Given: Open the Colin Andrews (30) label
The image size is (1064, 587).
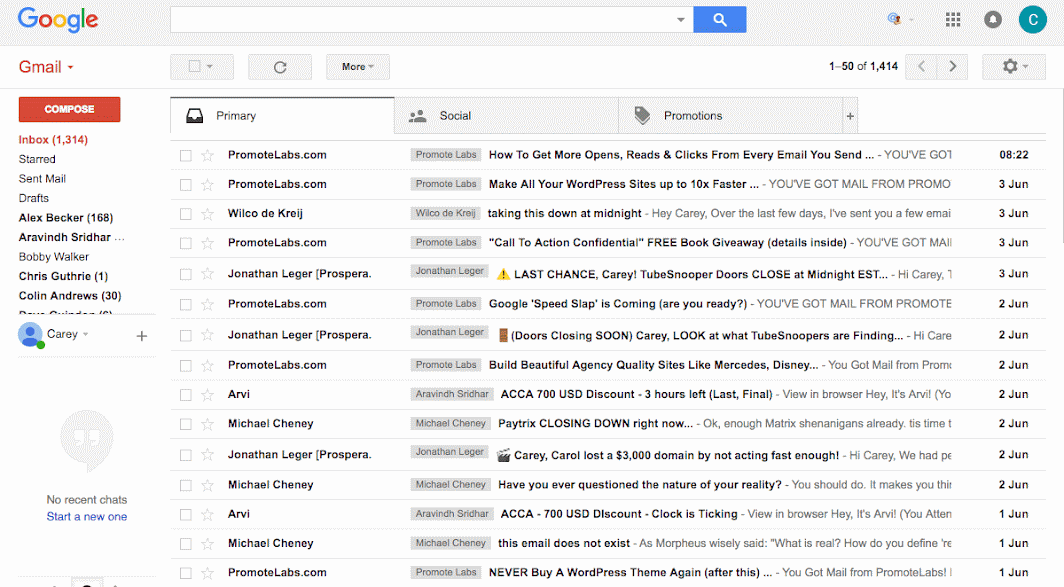Looking at the screenshot, I should click(x=70, y=296).
